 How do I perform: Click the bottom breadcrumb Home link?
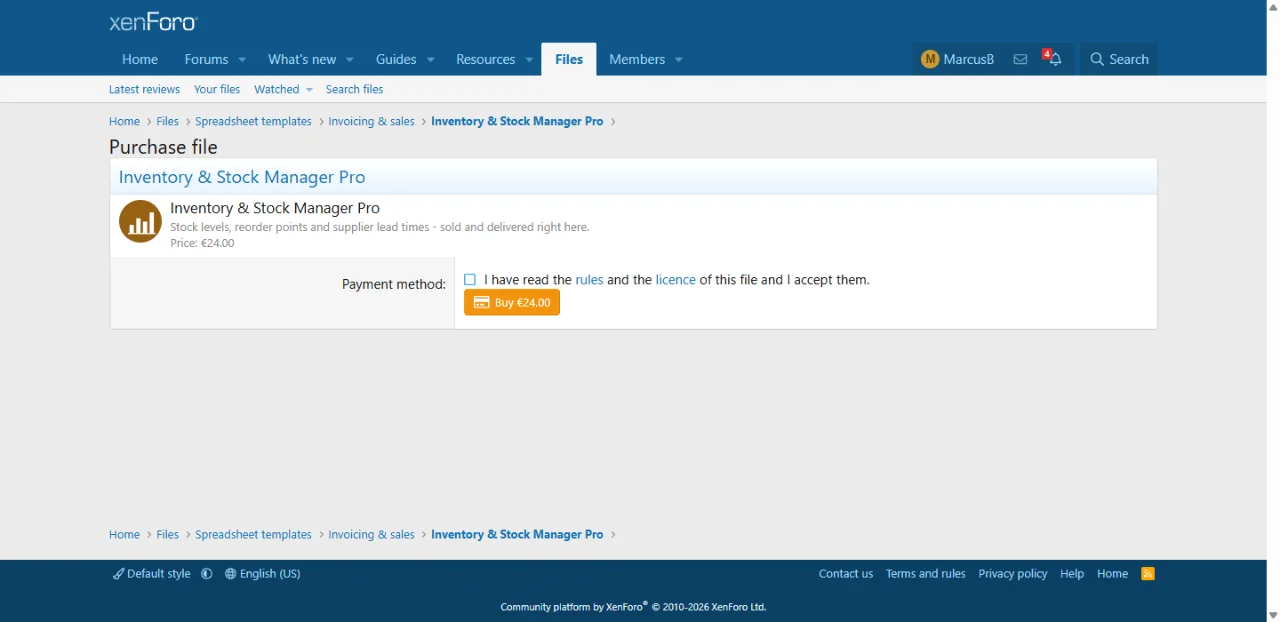(124, 535)
